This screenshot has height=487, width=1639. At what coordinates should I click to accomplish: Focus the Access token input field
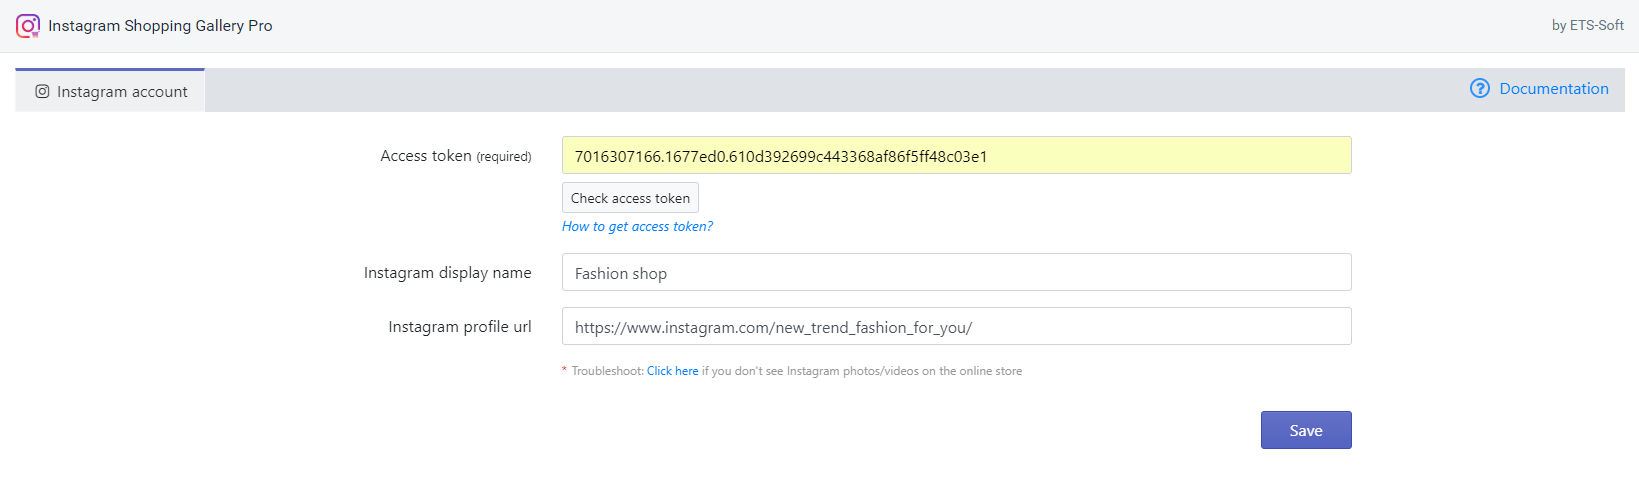tap(956, 155)
